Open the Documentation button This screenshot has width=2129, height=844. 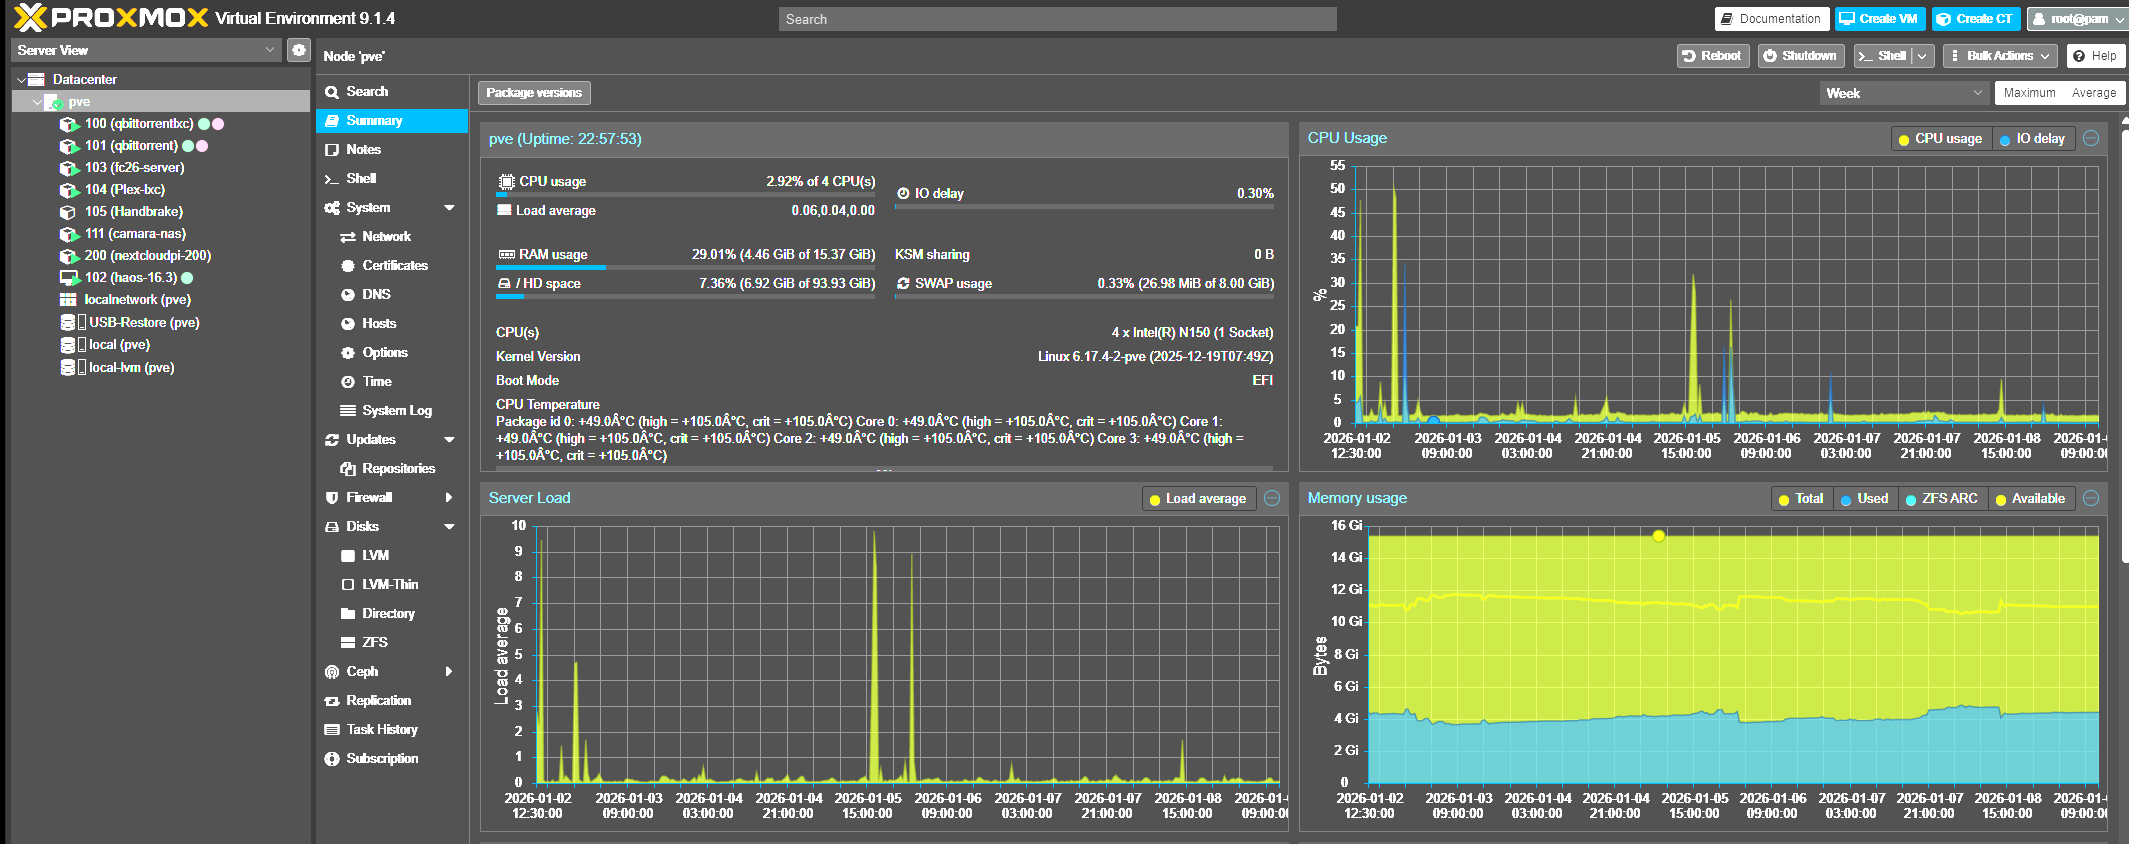pos(1771,19)
